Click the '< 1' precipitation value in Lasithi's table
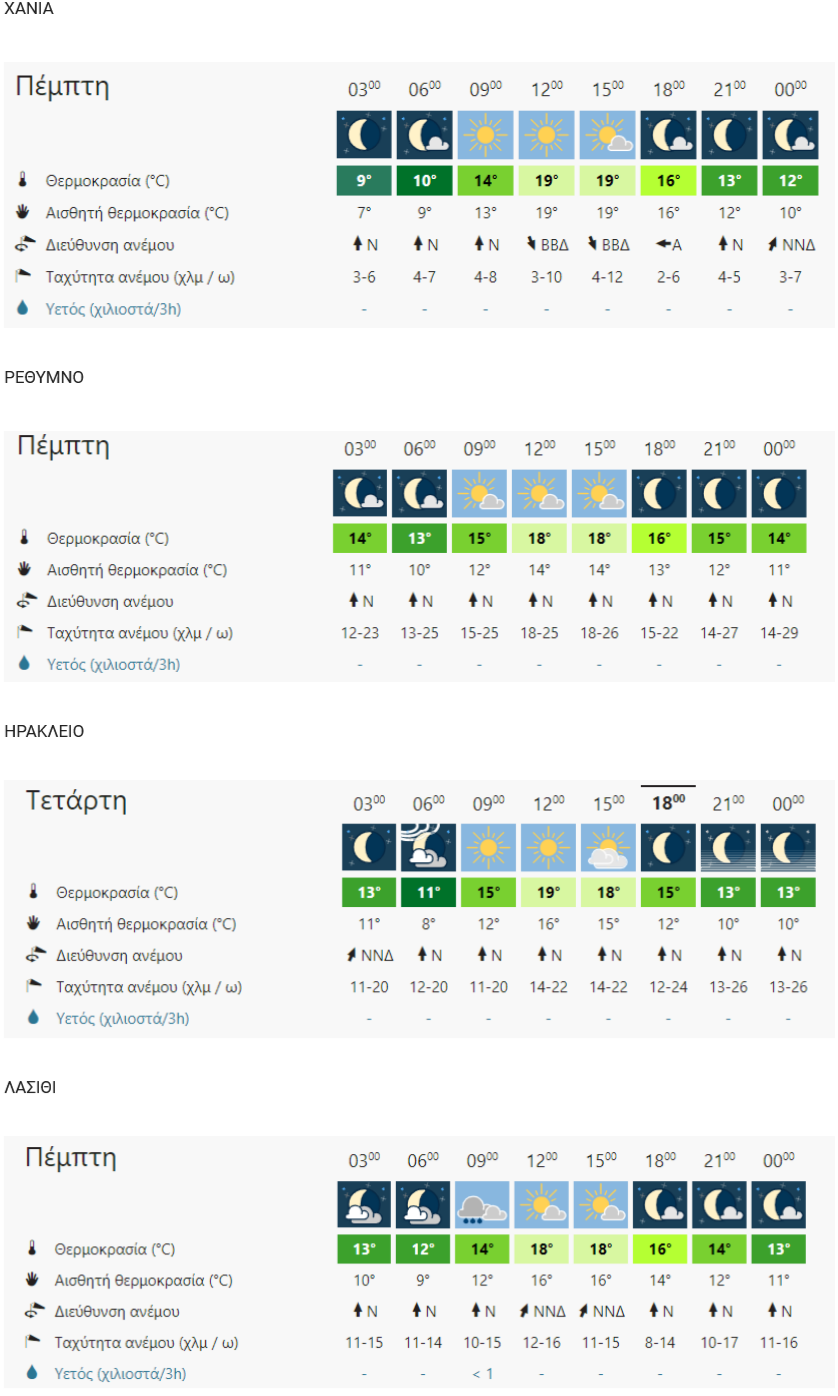Image resolution: width=838 pixels, height=1396 pixels. [x=482, y=1373]
